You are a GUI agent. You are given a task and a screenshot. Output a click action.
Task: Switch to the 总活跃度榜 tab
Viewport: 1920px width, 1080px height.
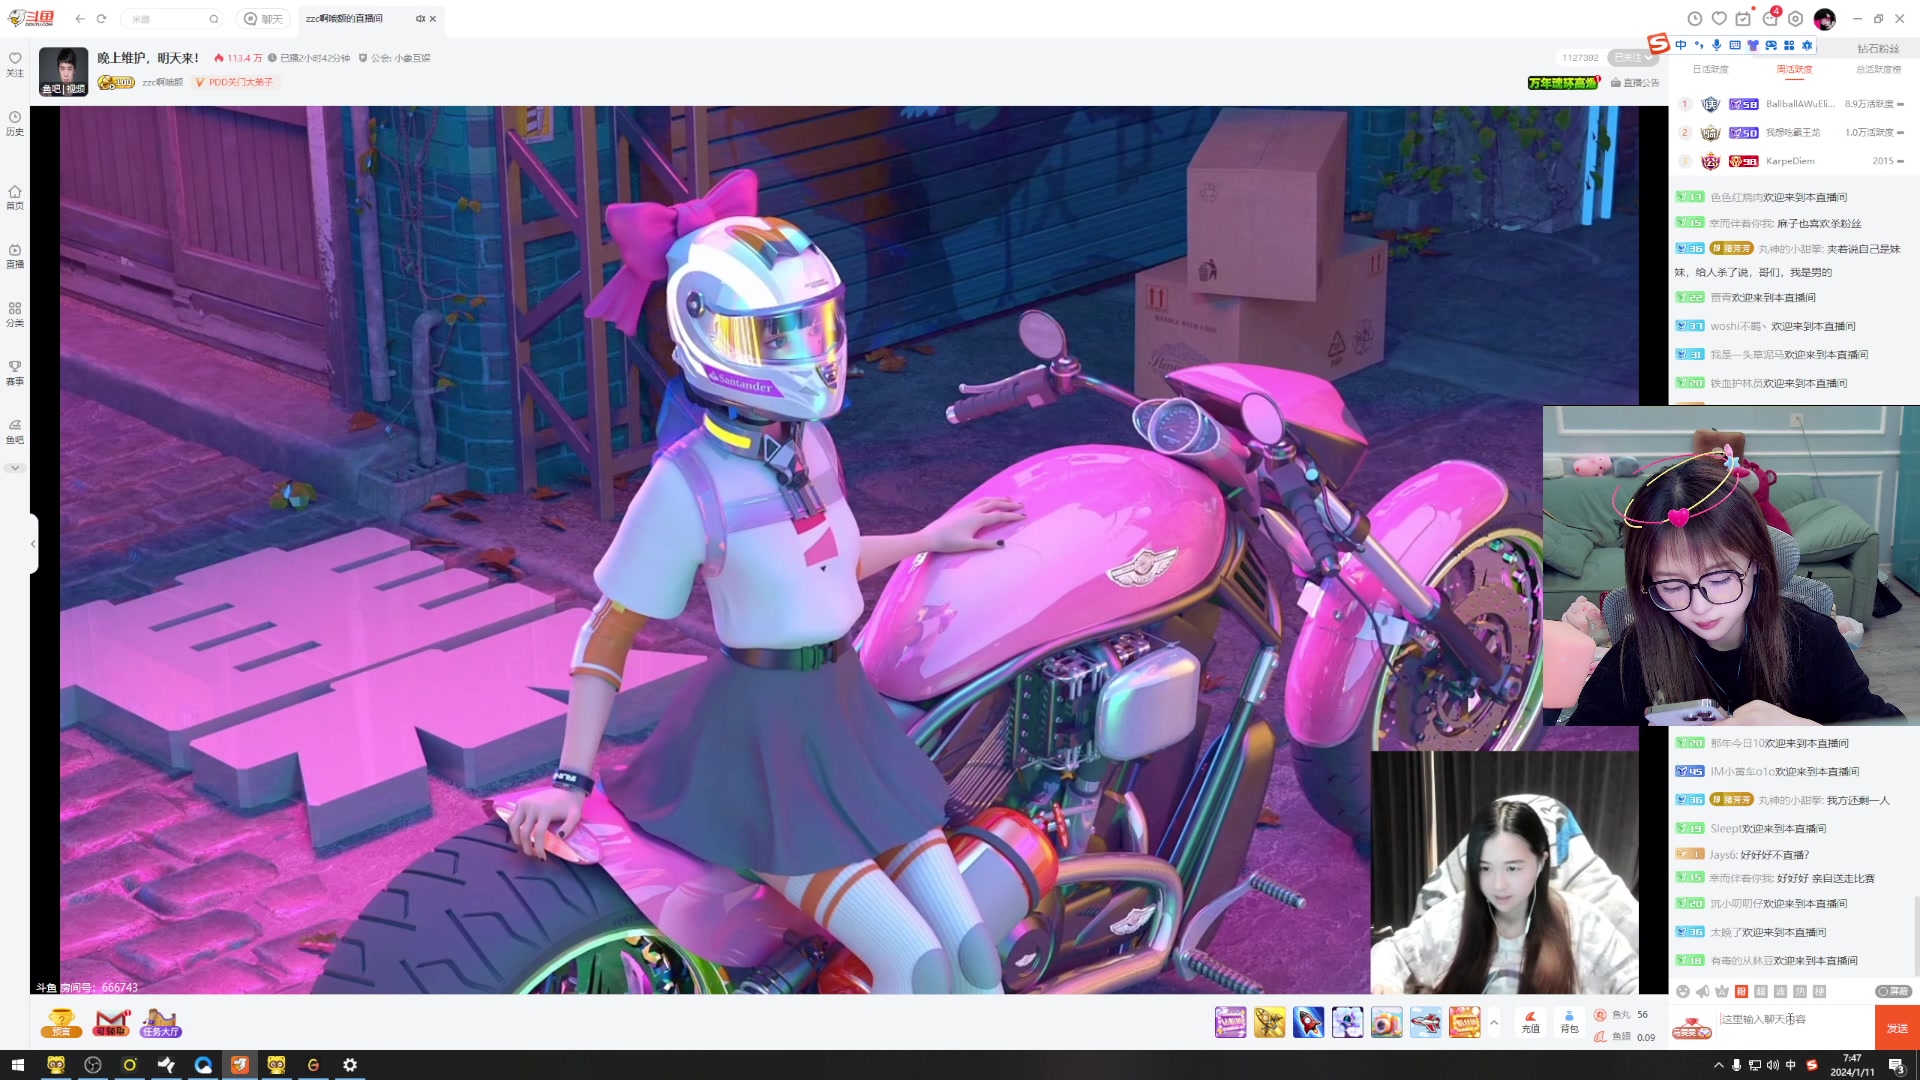pos(1878,70)
